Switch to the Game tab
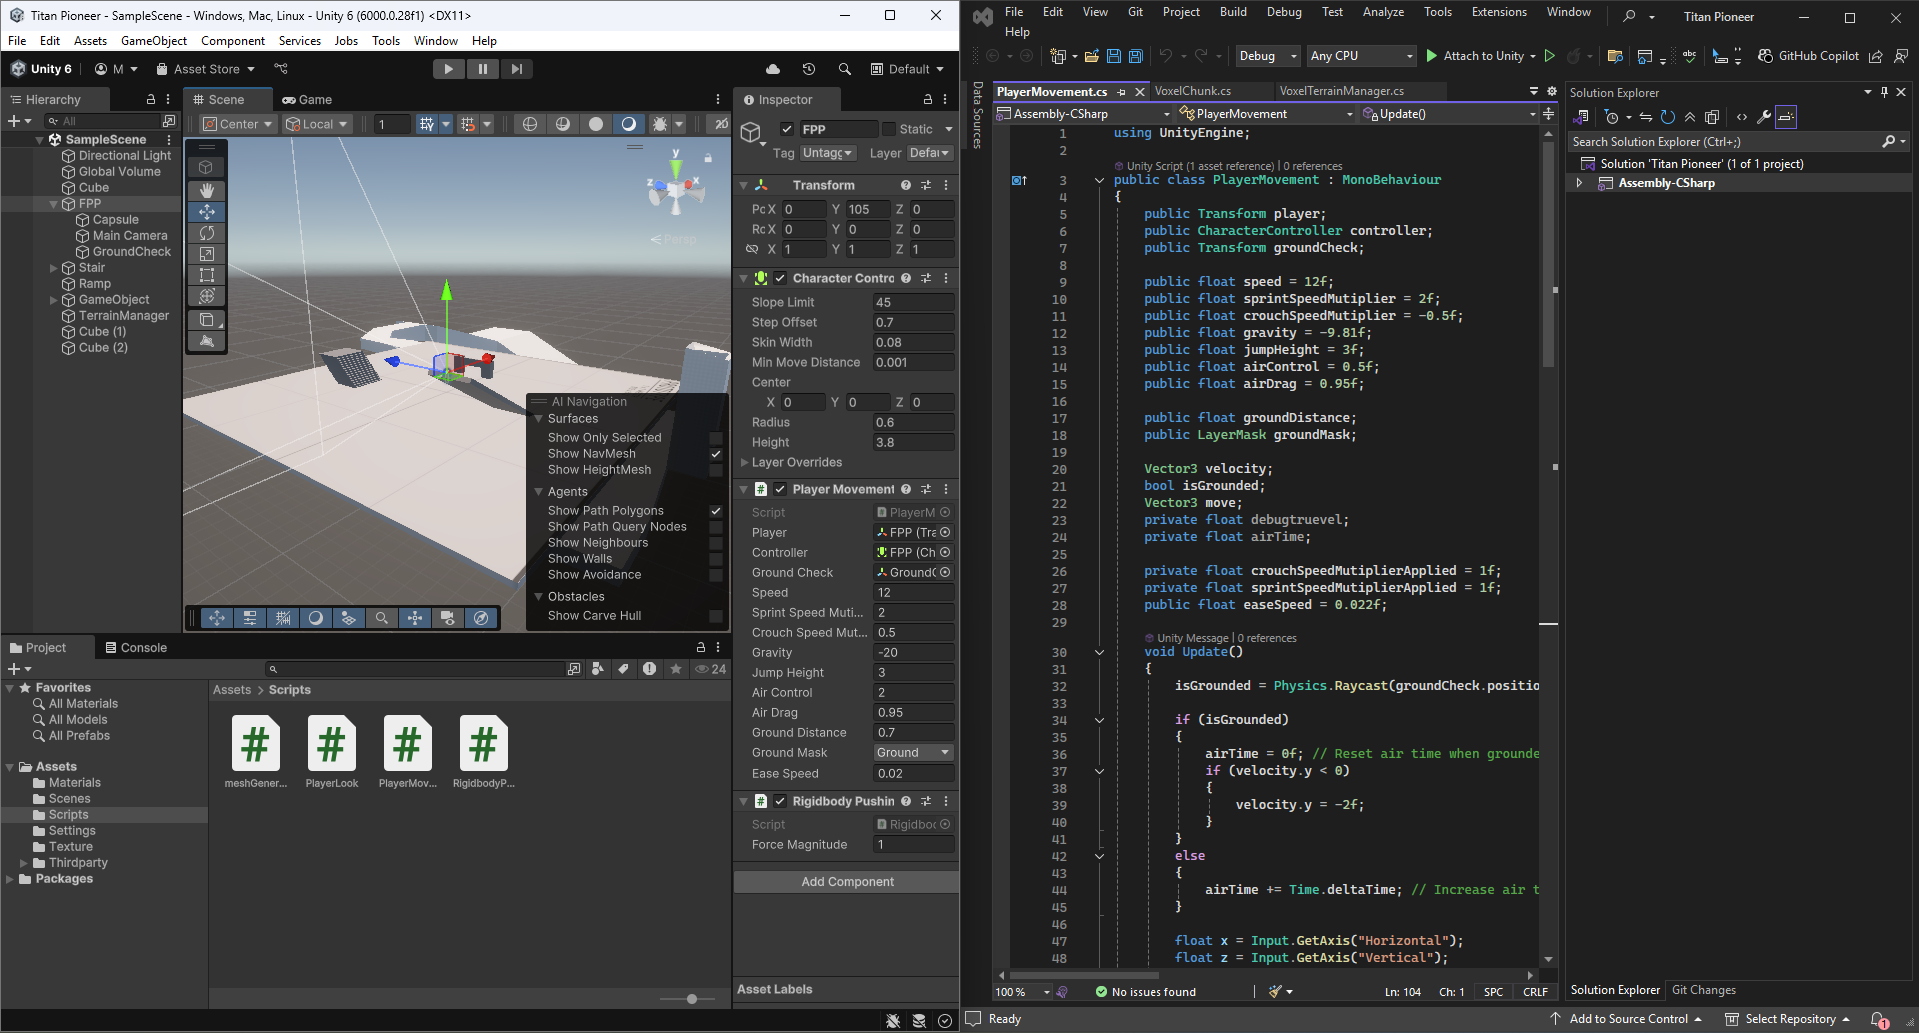 [x=307, y=99]
